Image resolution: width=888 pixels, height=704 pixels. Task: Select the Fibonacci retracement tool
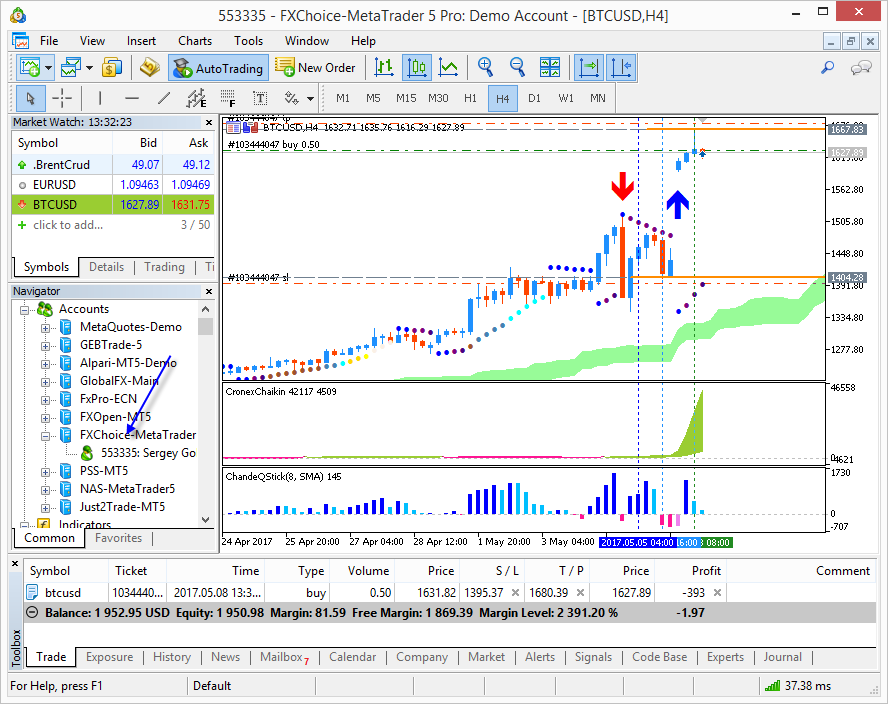(x=228, y=99)
